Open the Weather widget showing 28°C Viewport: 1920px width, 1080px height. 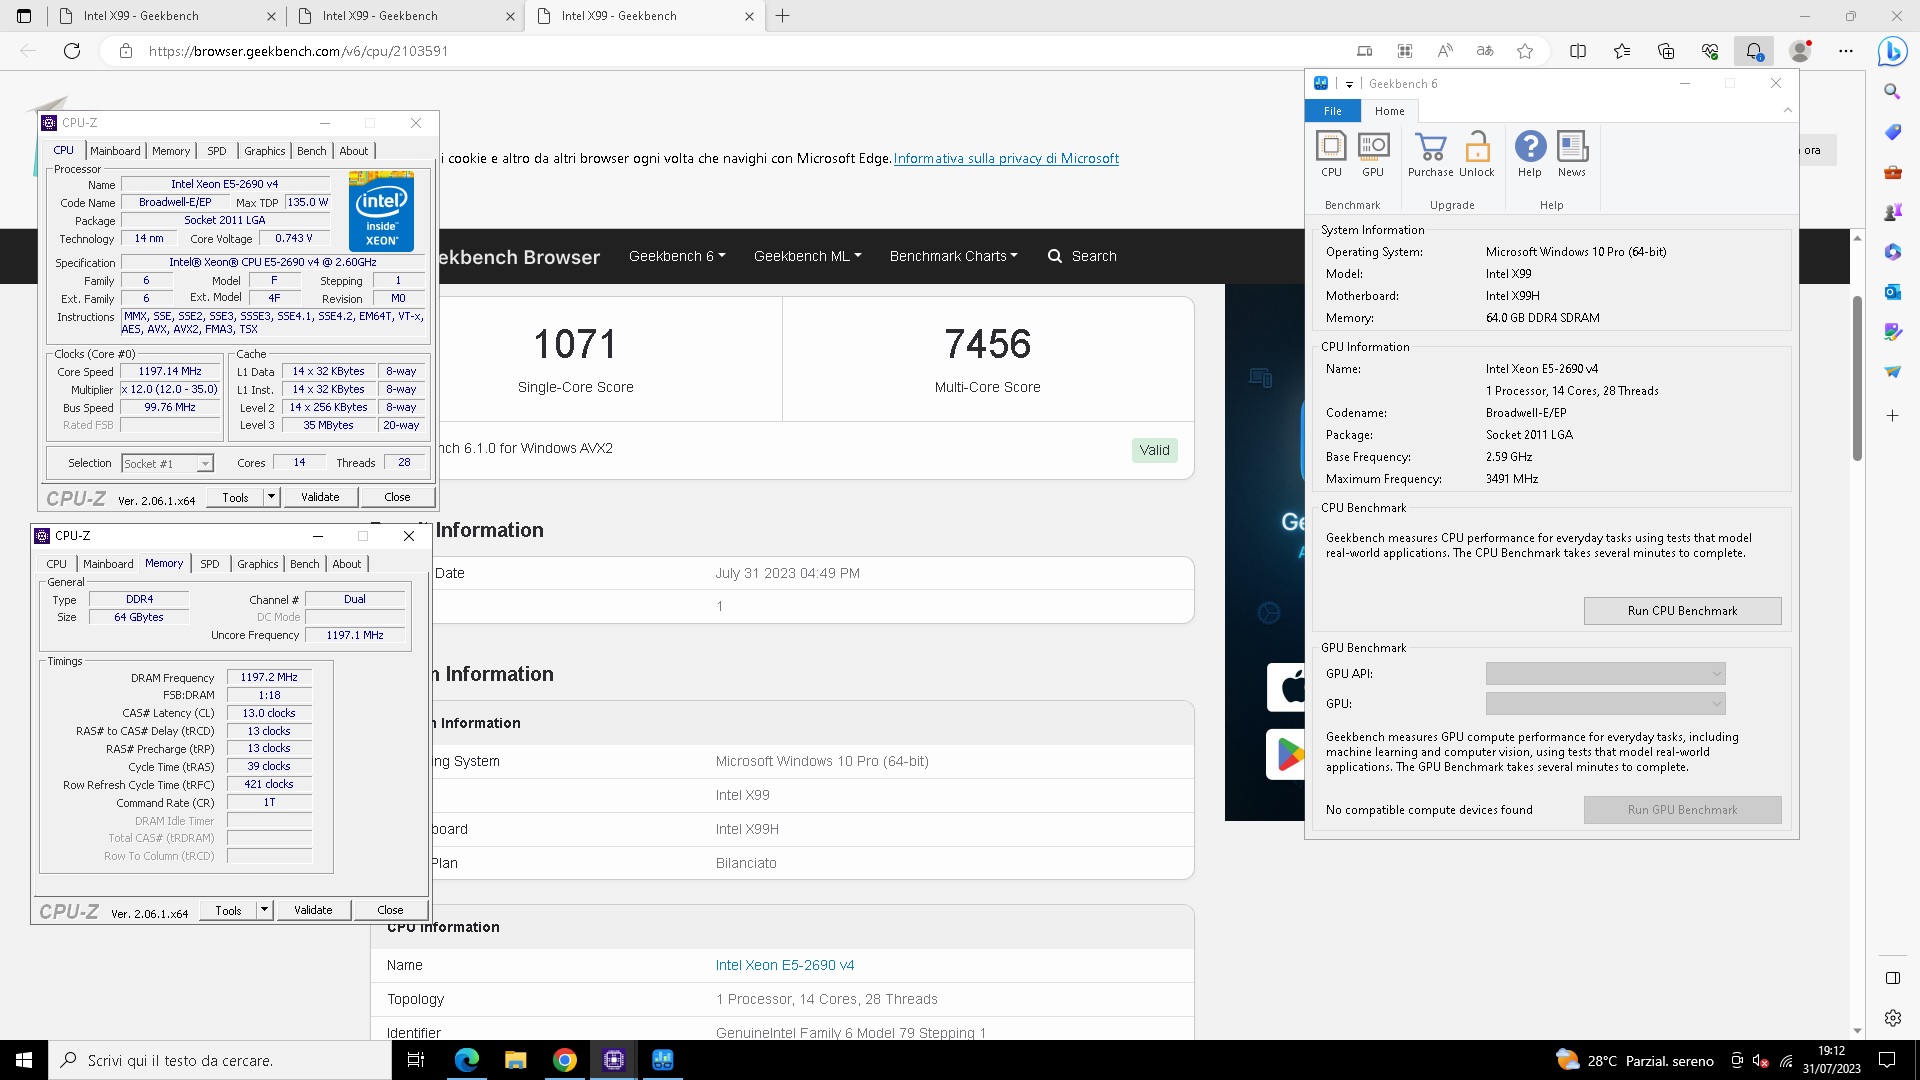(1634, 1060)
